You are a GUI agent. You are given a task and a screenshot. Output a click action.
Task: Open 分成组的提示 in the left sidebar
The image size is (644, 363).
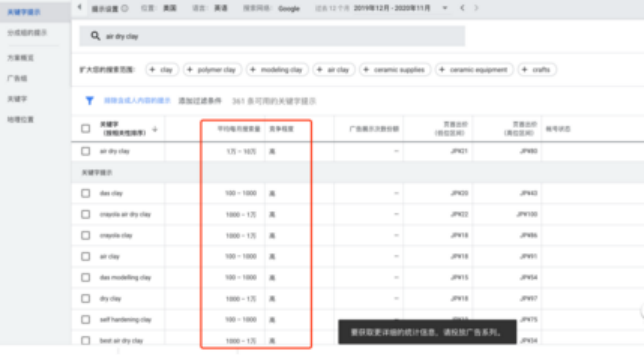tap(27, 32)
